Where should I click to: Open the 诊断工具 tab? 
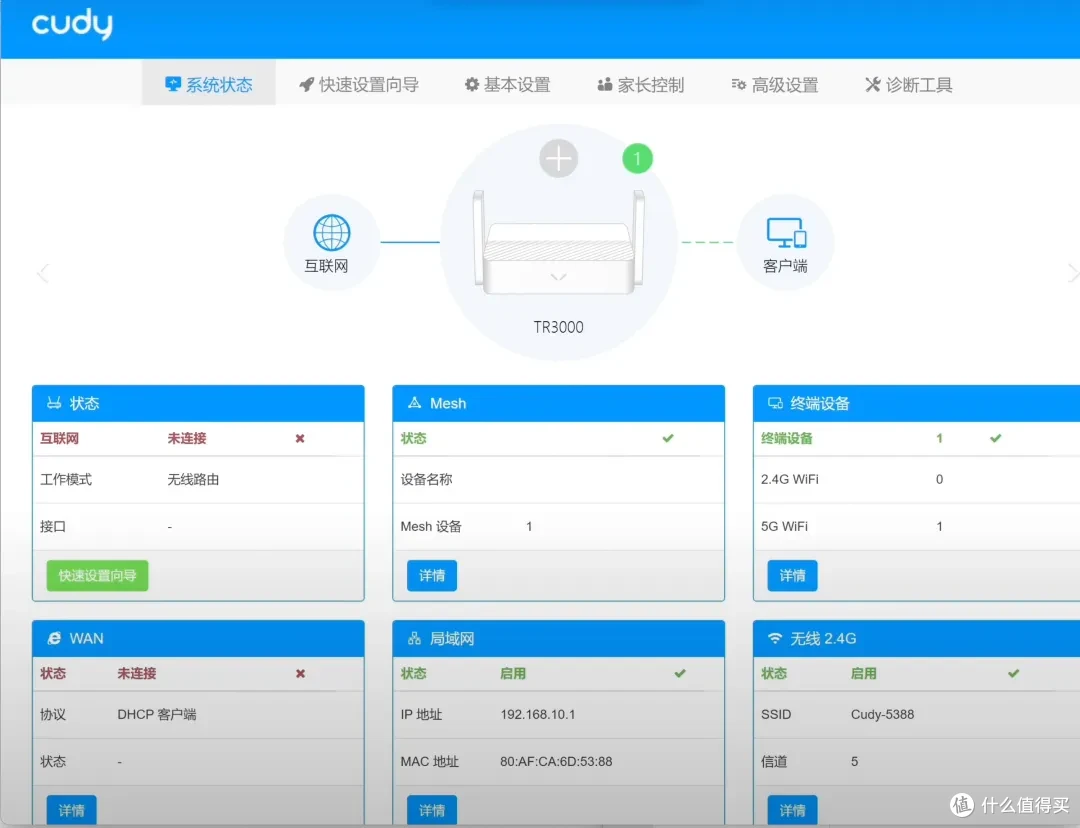coord(908,84)
